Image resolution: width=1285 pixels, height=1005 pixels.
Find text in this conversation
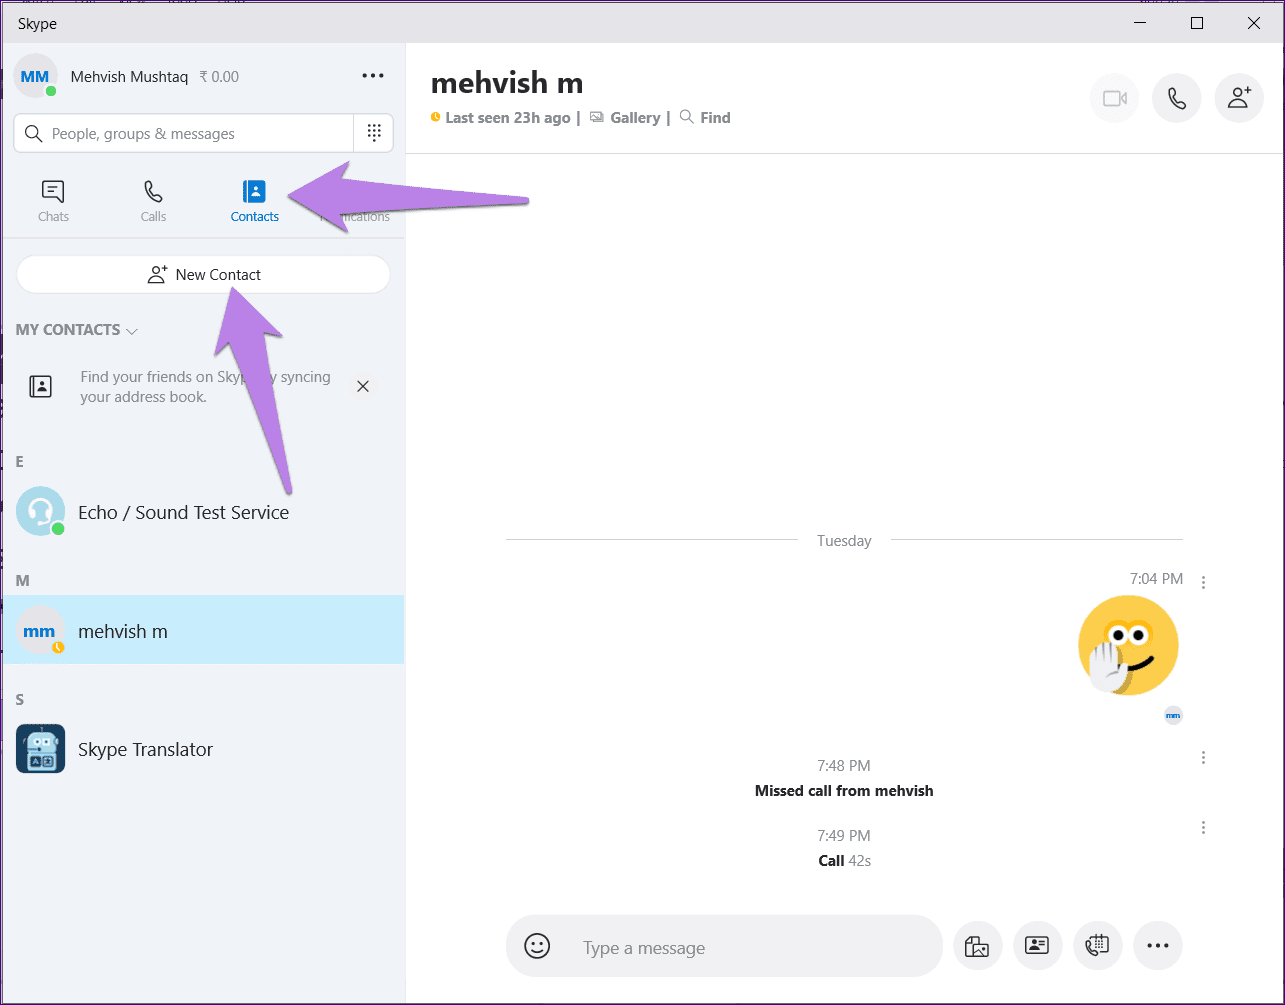[x=705, y=118]
